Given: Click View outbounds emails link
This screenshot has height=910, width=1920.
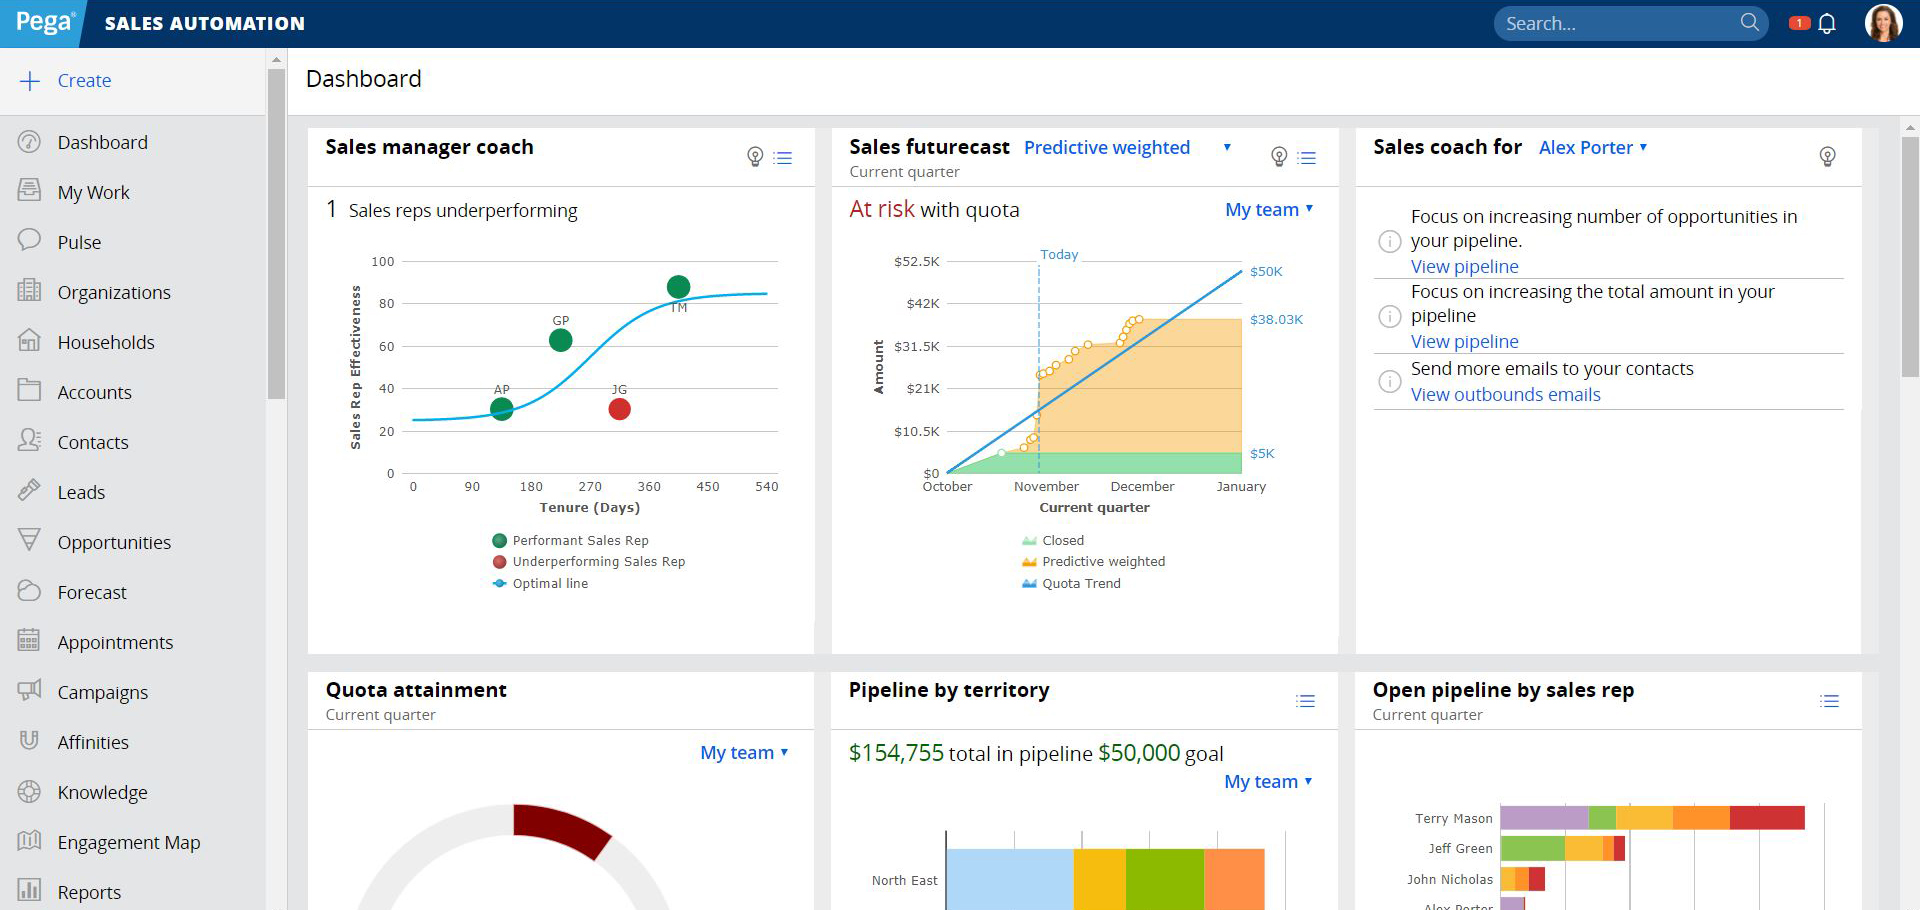Looking at the screenshot, I should click(x=1505, y=395).
